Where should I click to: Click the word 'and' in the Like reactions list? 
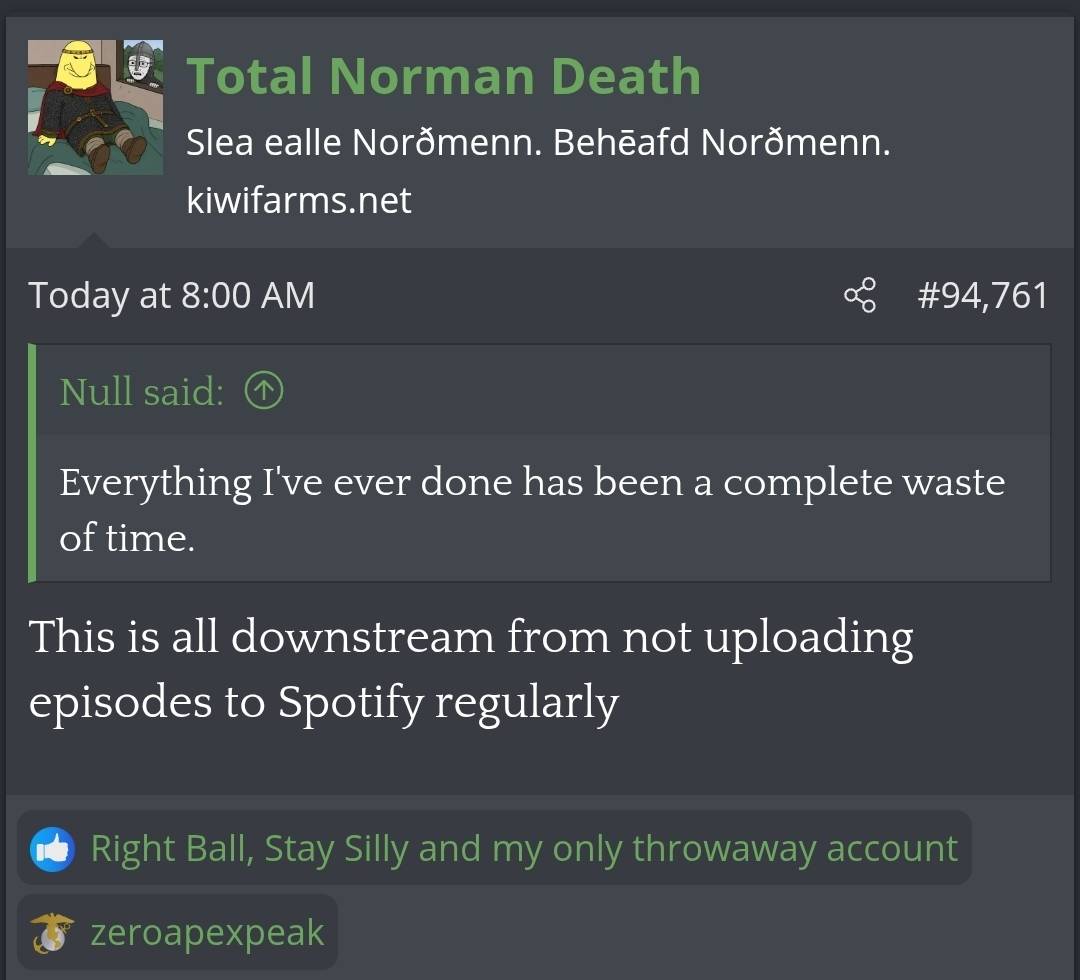(x=450, y=848)
